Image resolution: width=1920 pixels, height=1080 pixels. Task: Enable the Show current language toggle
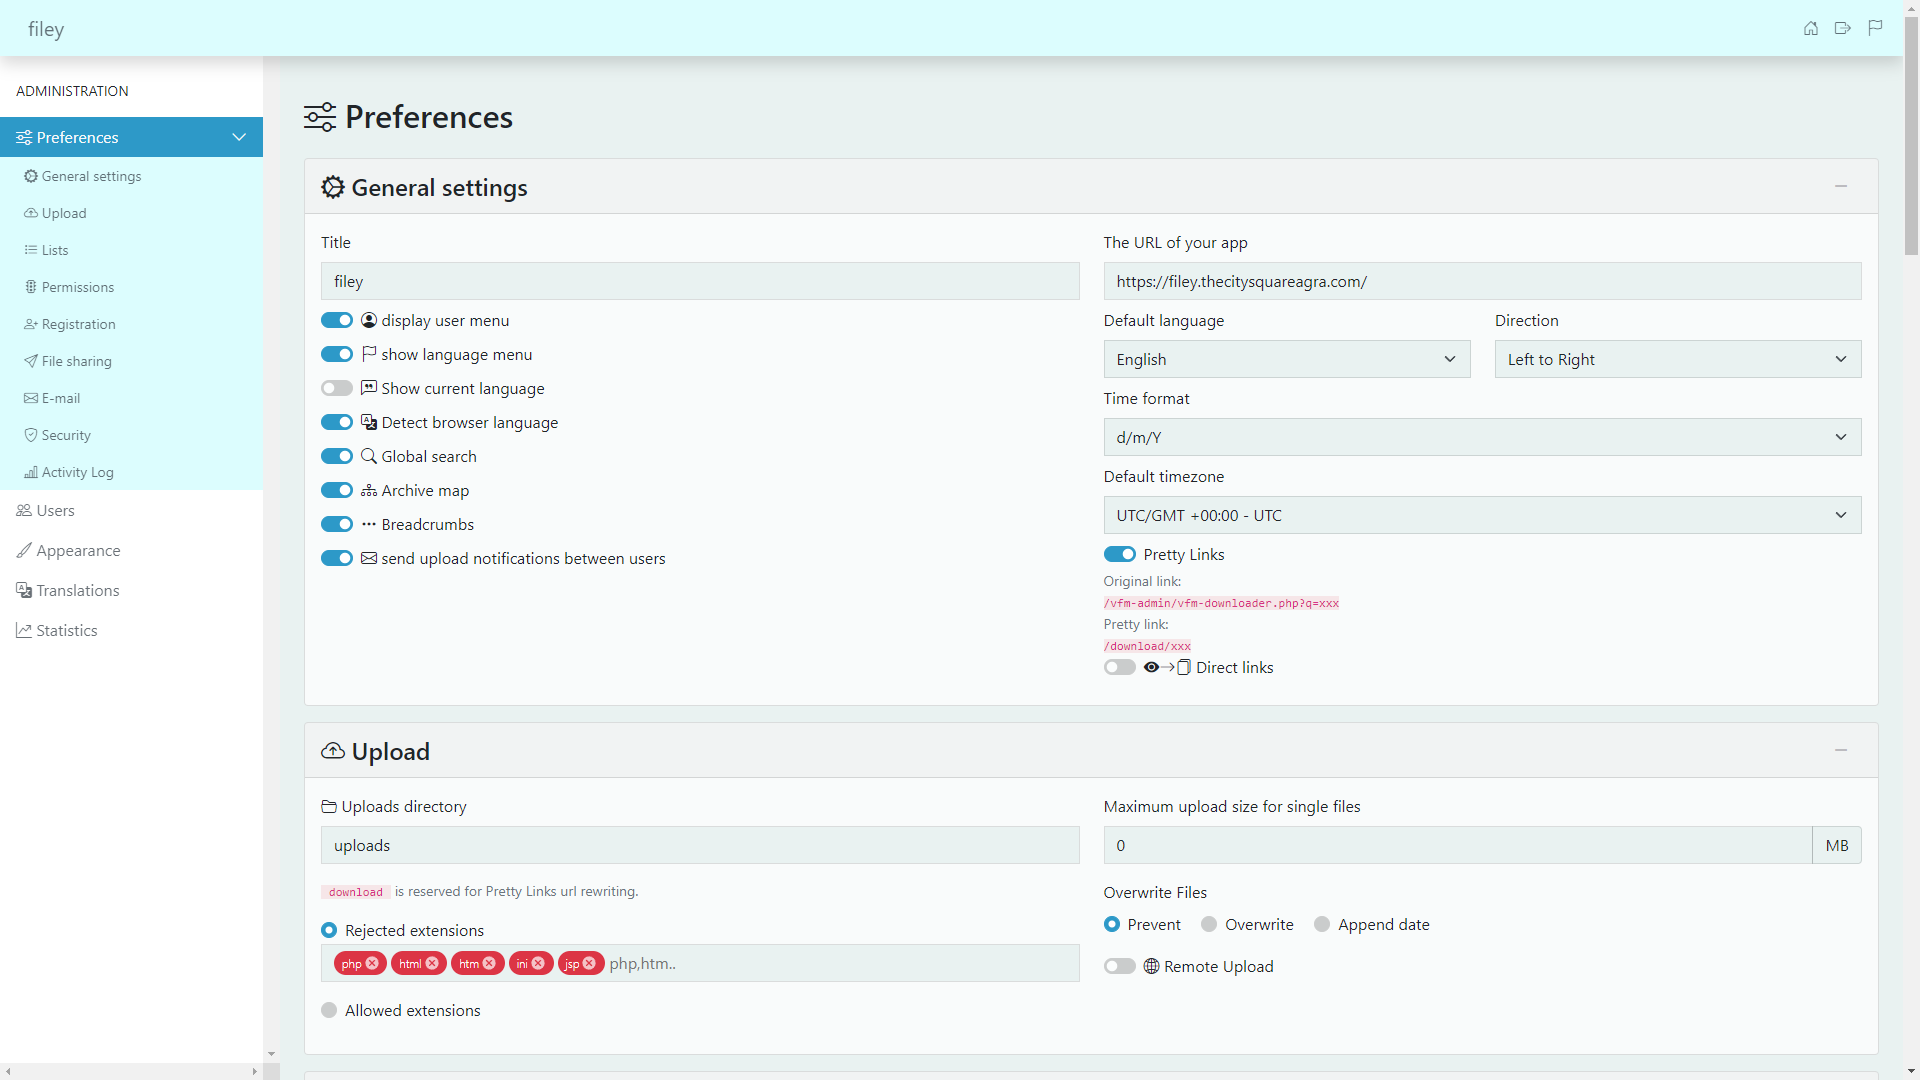[x=337, y=388]
